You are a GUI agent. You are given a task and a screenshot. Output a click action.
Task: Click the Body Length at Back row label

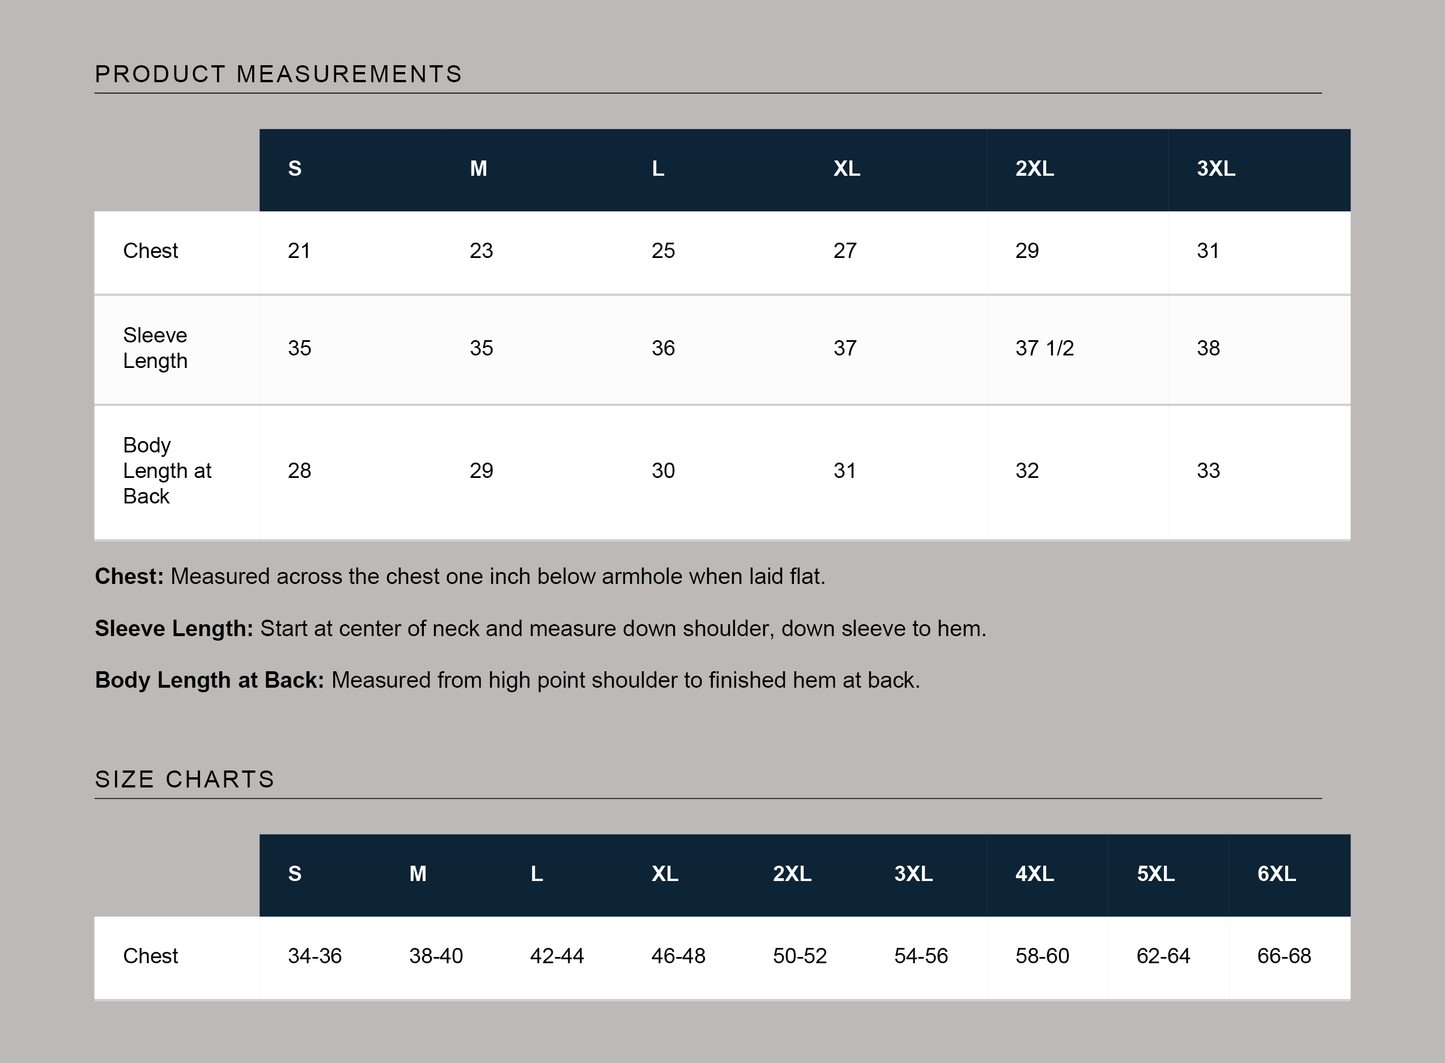pos(167,471)
